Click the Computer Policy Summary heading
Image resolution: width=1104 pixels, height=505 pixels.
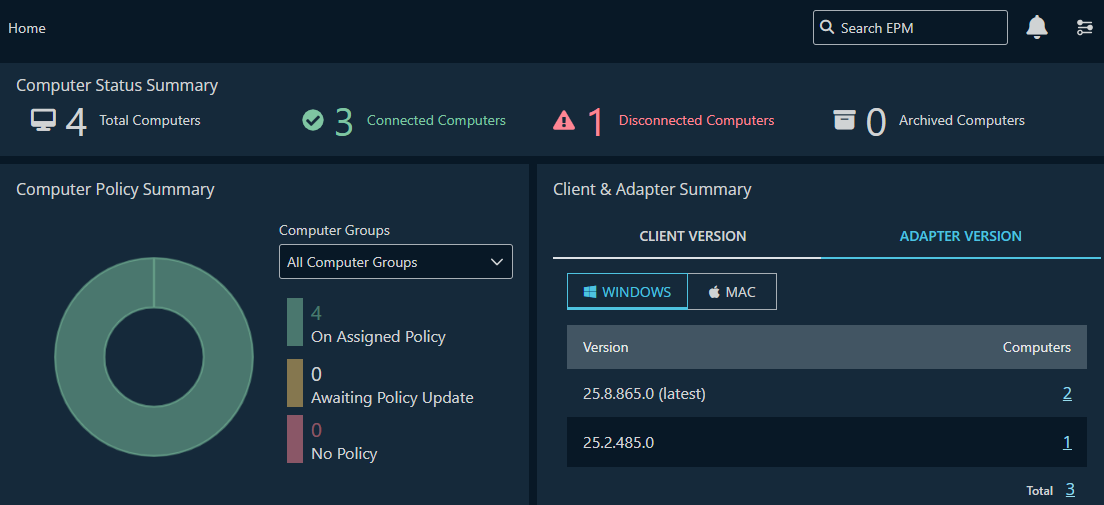pyautogui.click(x=115, y=189)
